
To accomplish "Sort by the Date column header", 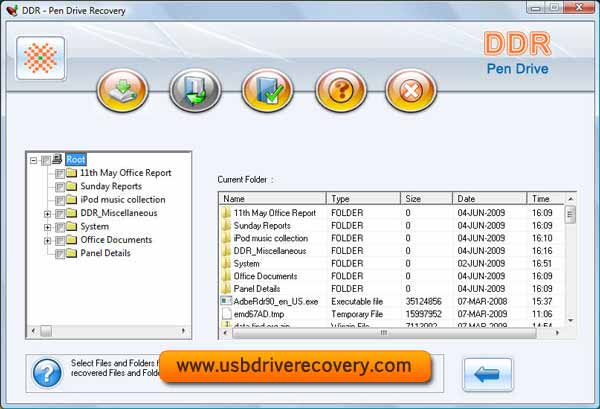I will point(489,199).
